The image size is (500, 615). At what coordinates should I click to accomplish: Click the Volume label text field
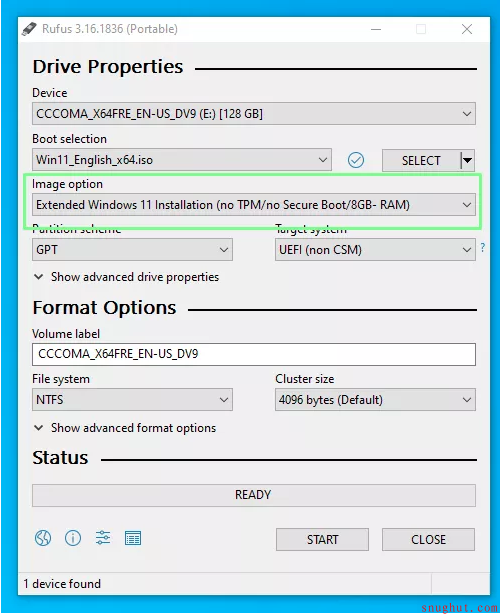tap(254, 354)
